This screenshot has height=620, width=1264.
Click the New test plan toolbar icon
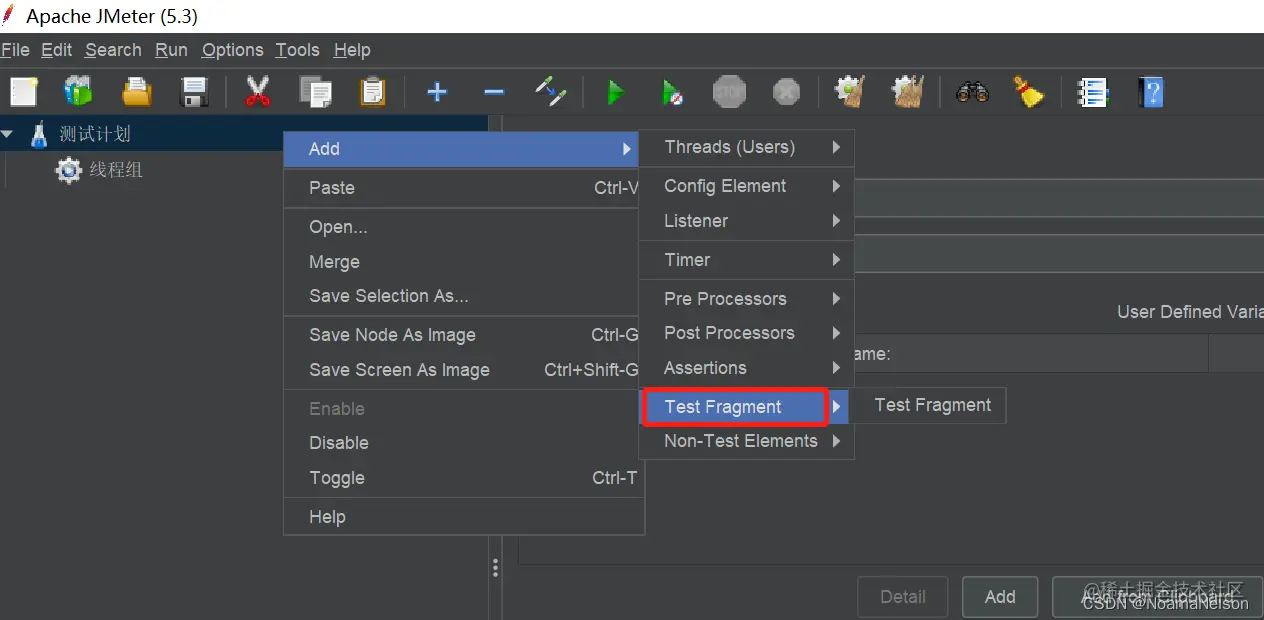pos(23,93)
